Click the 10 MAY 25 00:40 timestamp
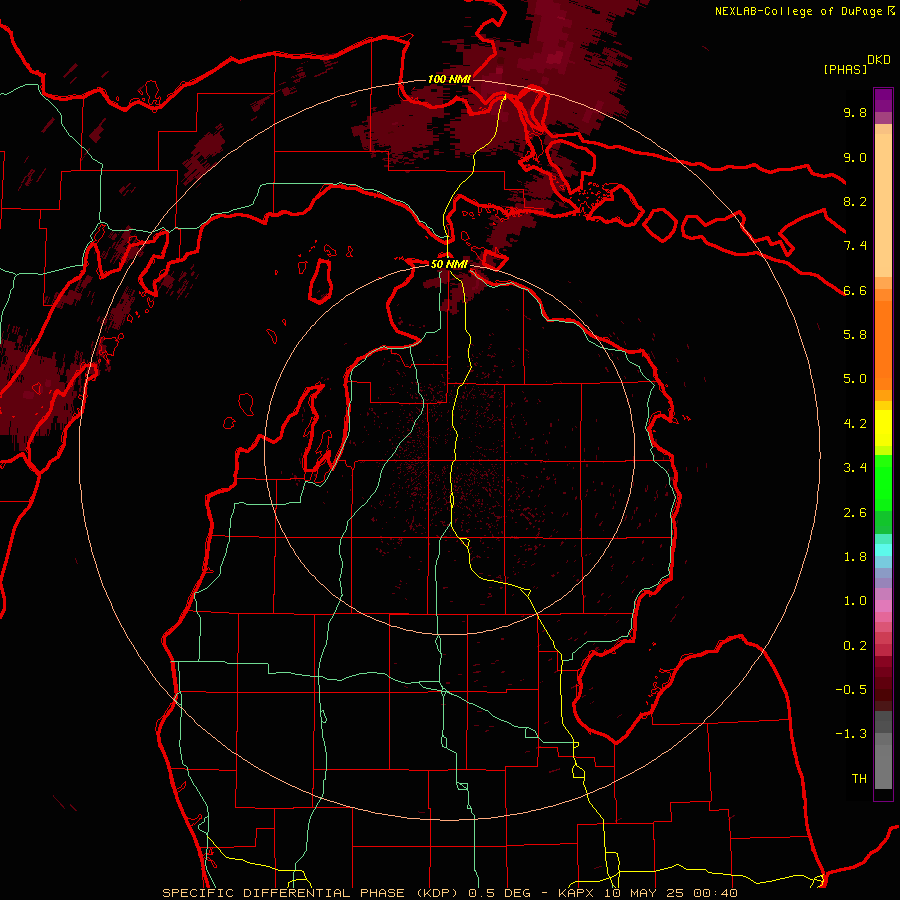The height and width of the screenshot is (900, 900). [x=670, y=893]
